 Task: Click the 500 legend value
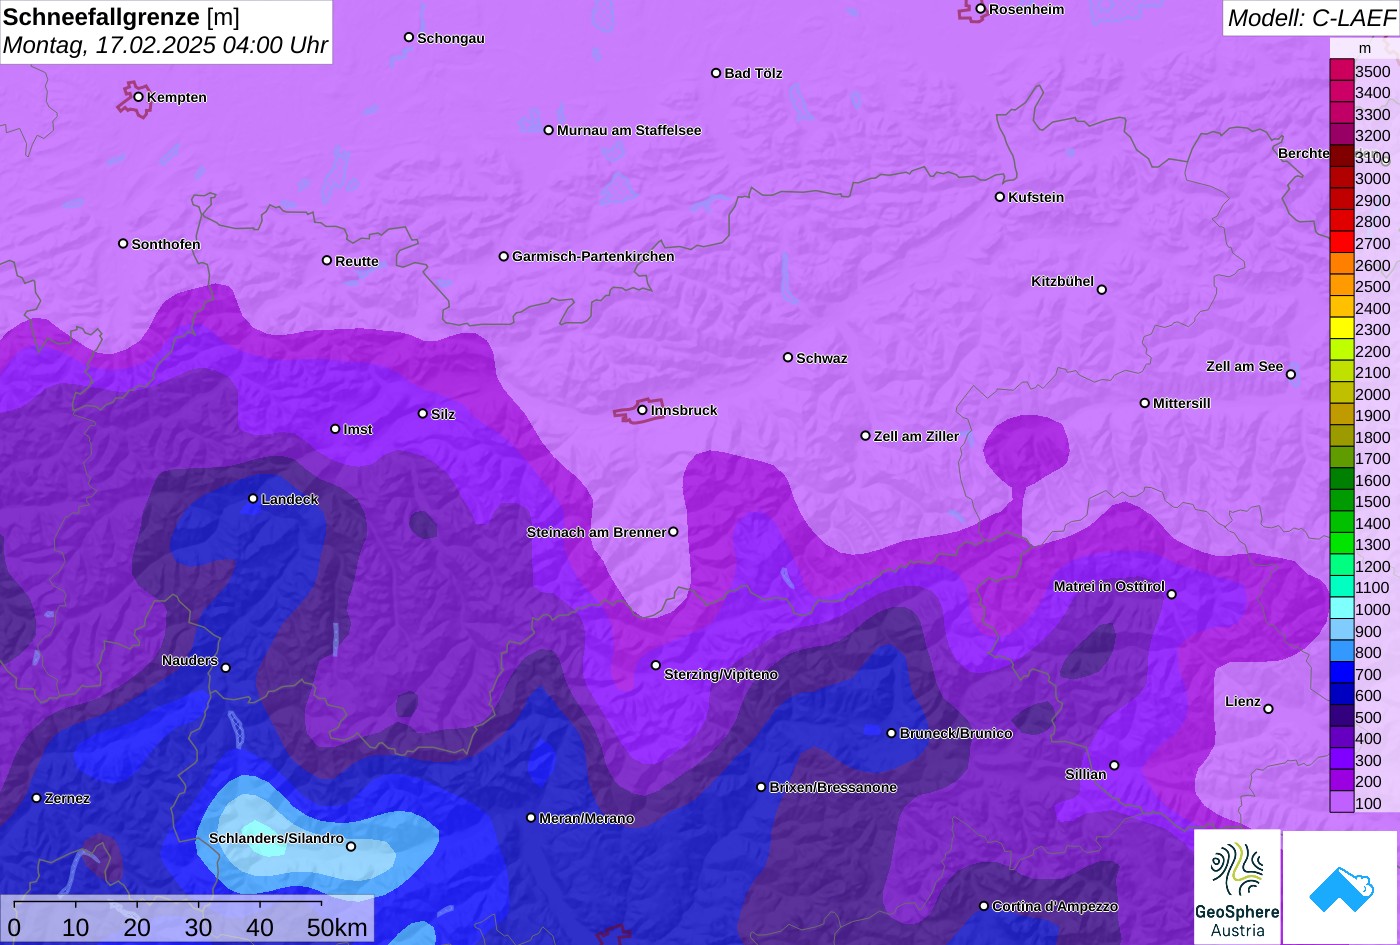tap(1368, 717)
